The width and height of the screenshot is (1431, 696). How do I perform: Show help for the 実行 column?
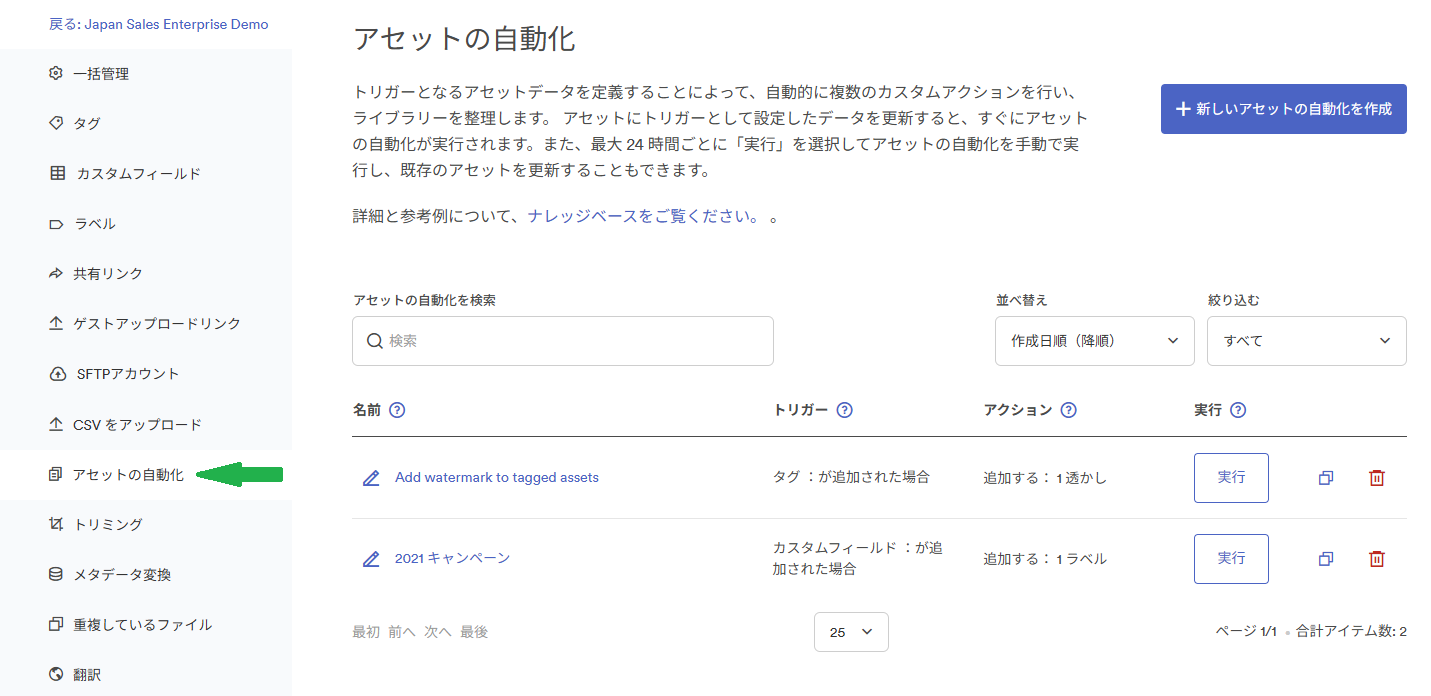pos(1238,410)
